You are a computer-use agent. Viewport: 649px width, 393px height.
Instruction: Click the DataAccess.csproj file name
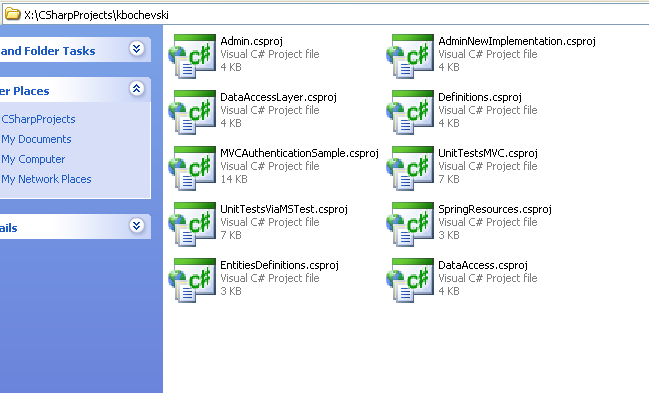coord(483,265)
